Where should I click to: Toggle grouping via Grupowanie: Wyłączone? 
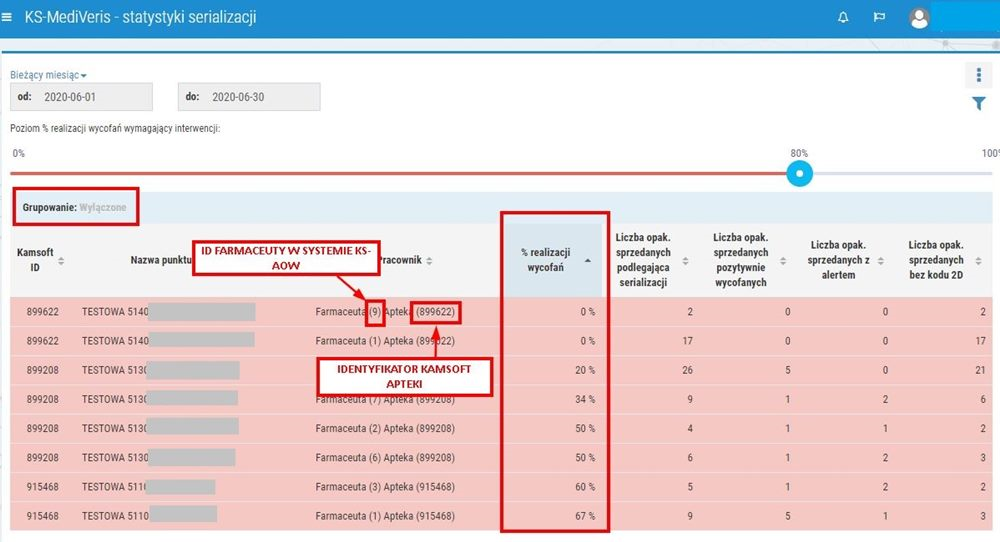pyautogui.click(x=75, y=206)
